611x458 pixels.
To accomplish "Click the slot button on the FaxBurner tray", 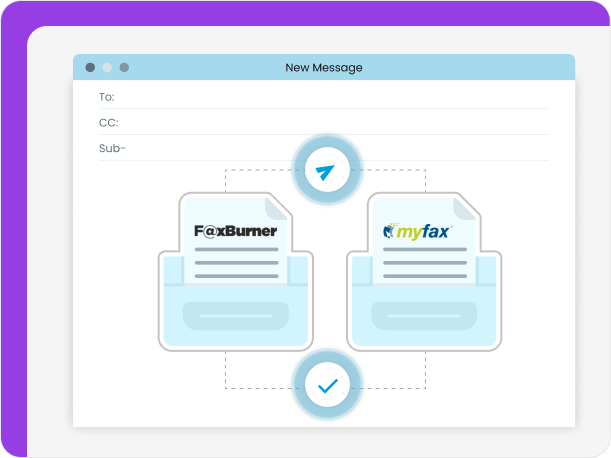I will click(236, 316).
